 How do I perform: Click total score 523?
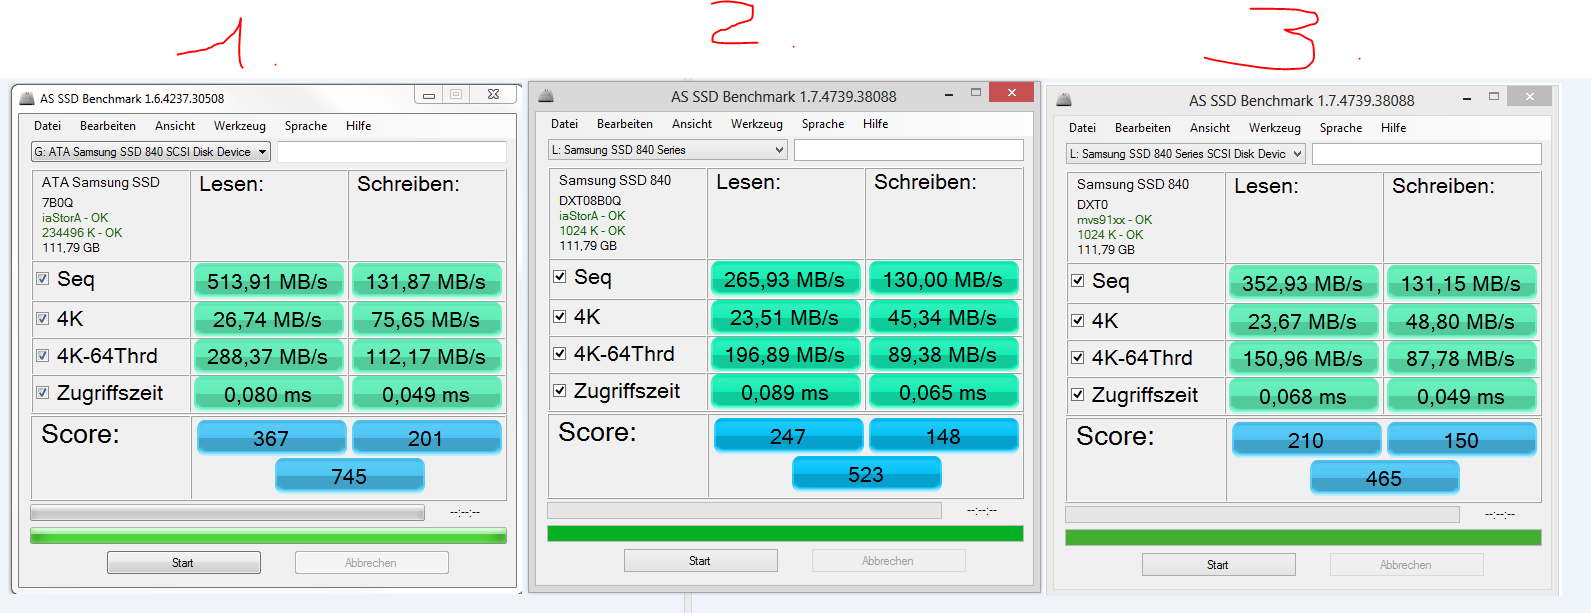pyautogui.click(x=866, y=474)
